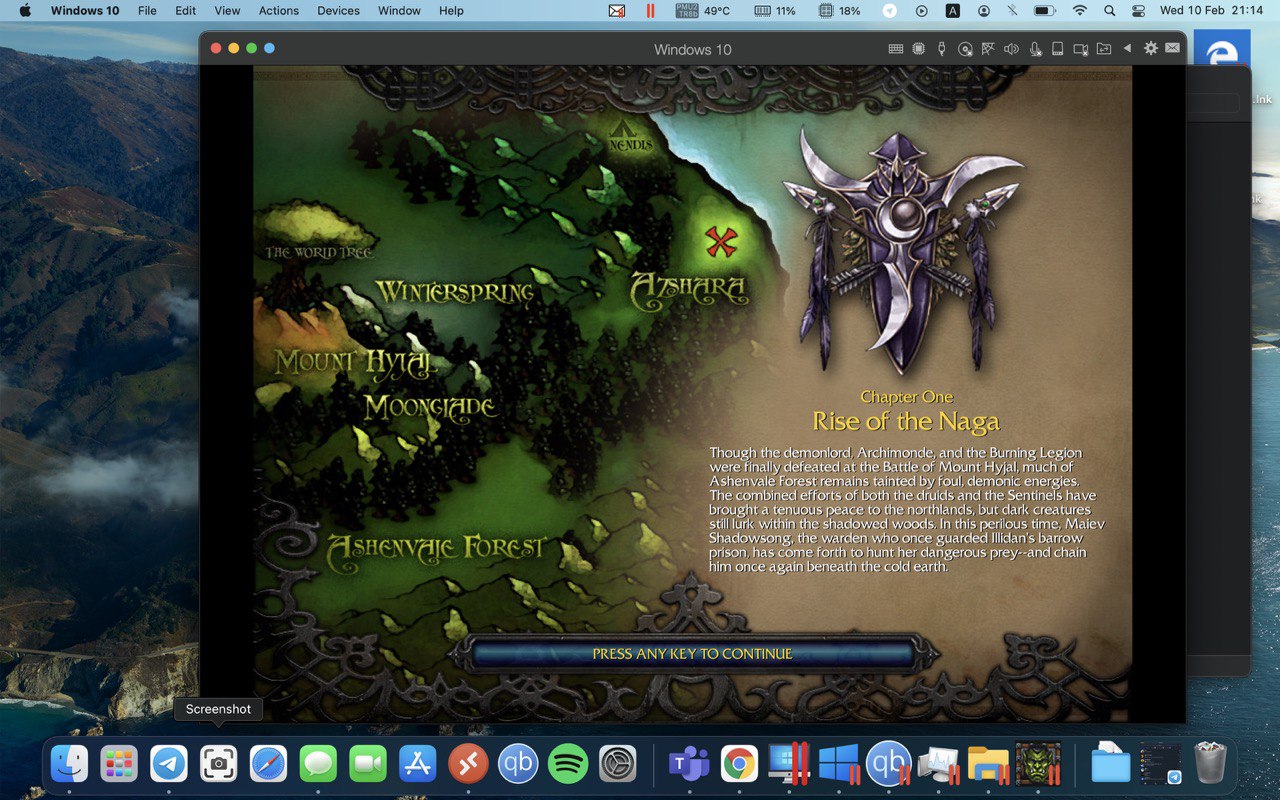Click the 'Rise of the Naga' chapter title

click(906, 421)
